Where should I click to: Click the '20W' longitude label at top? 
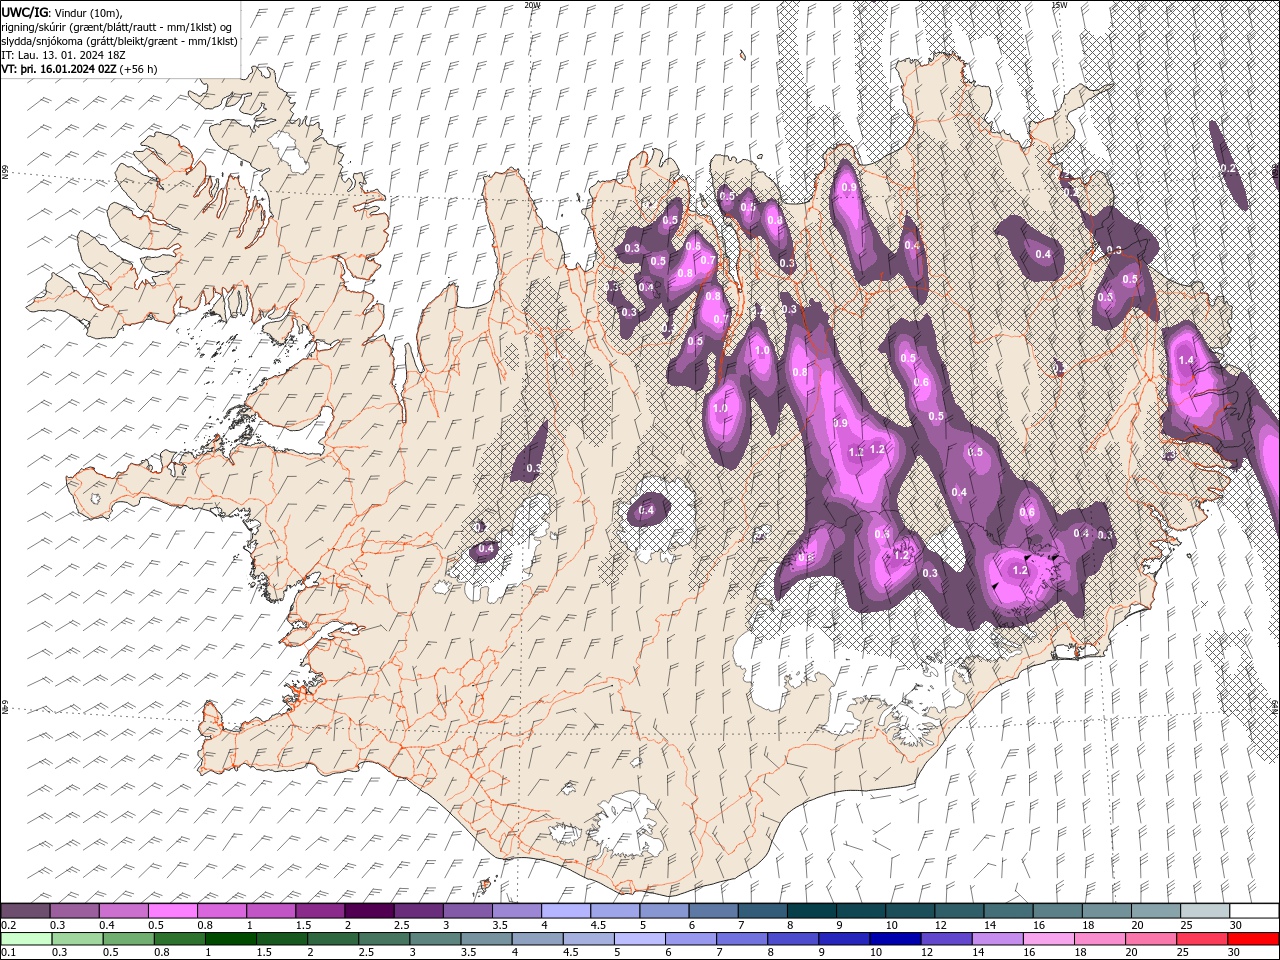click(x=532, y=5)
